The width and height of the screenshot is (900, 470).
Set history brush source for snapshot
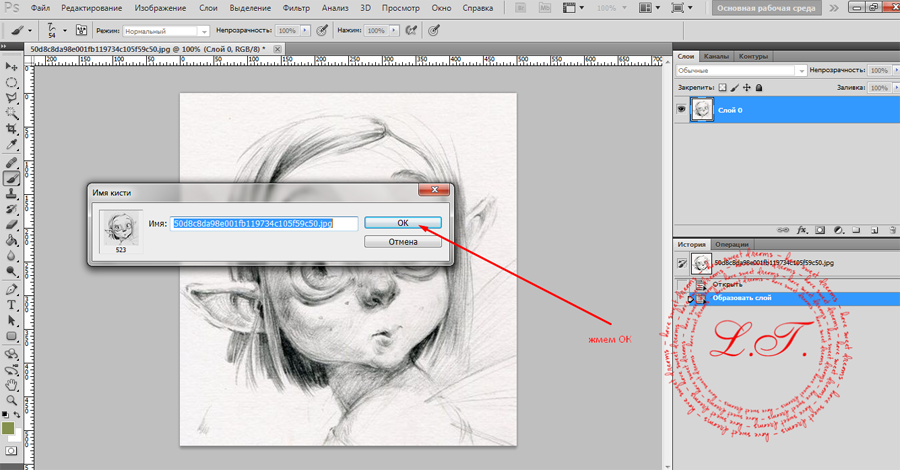pos(681,263)
